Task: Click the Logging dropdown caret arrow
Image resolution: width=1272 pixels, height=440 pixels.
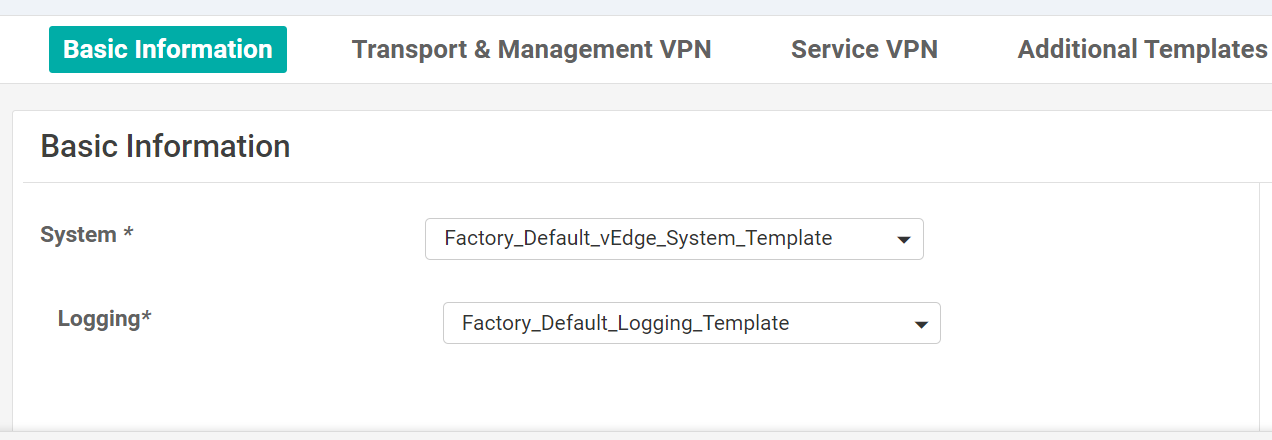Action: (x=920, y=324)
